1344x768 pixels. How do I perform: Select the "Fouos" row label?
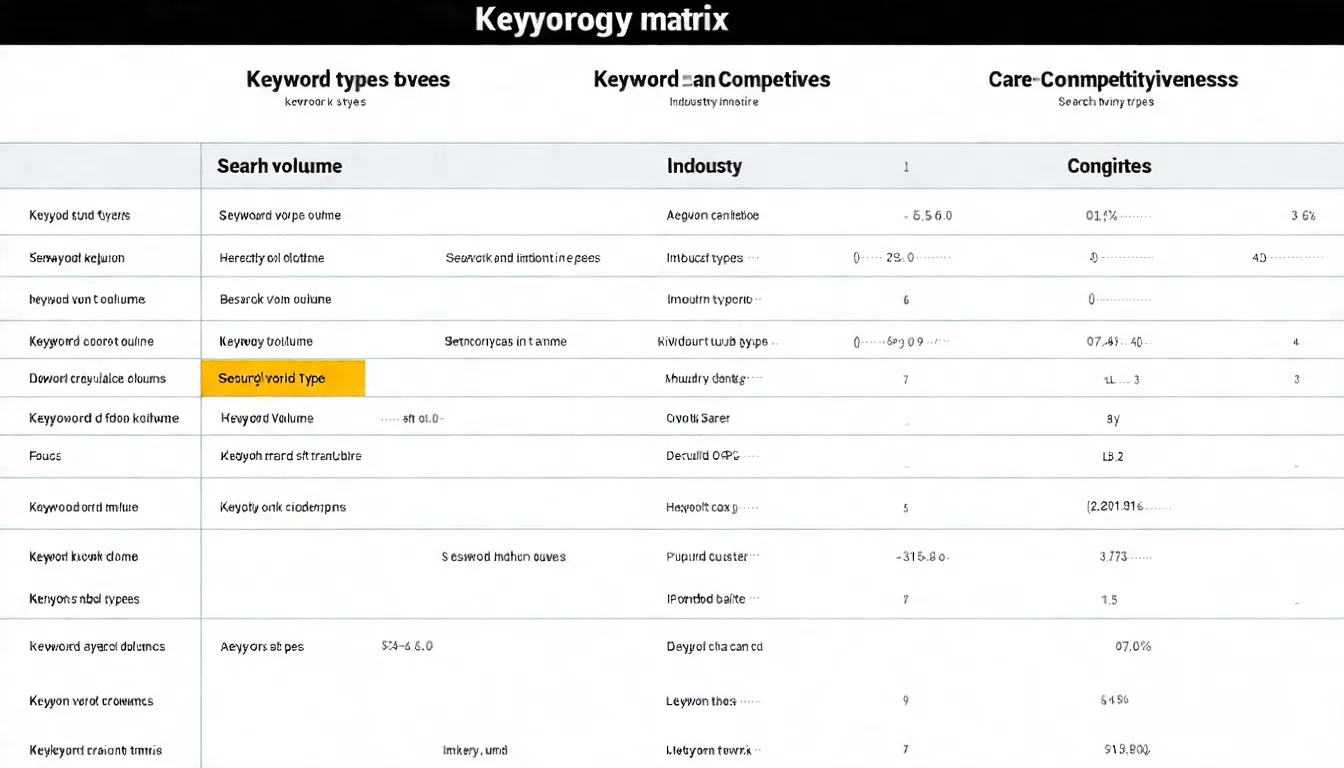tap(45, 456)
